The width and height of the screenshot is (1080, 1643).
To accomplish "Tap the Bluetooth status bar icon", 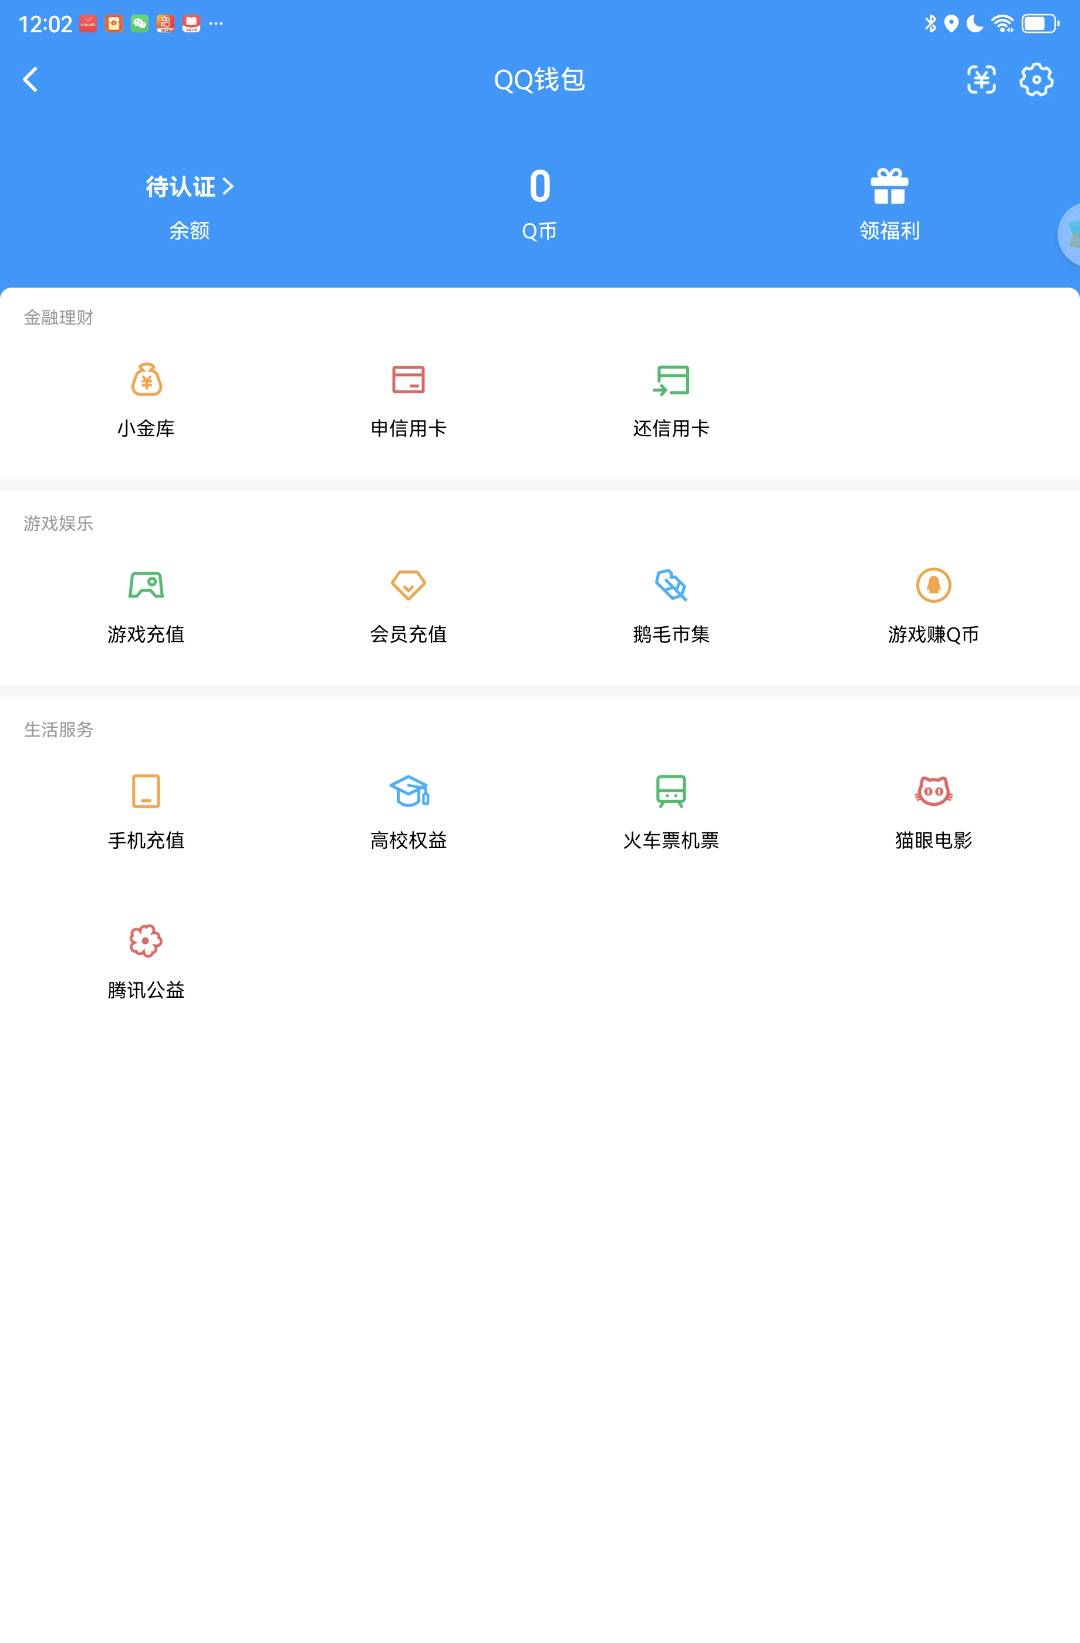I will point(930,23).
